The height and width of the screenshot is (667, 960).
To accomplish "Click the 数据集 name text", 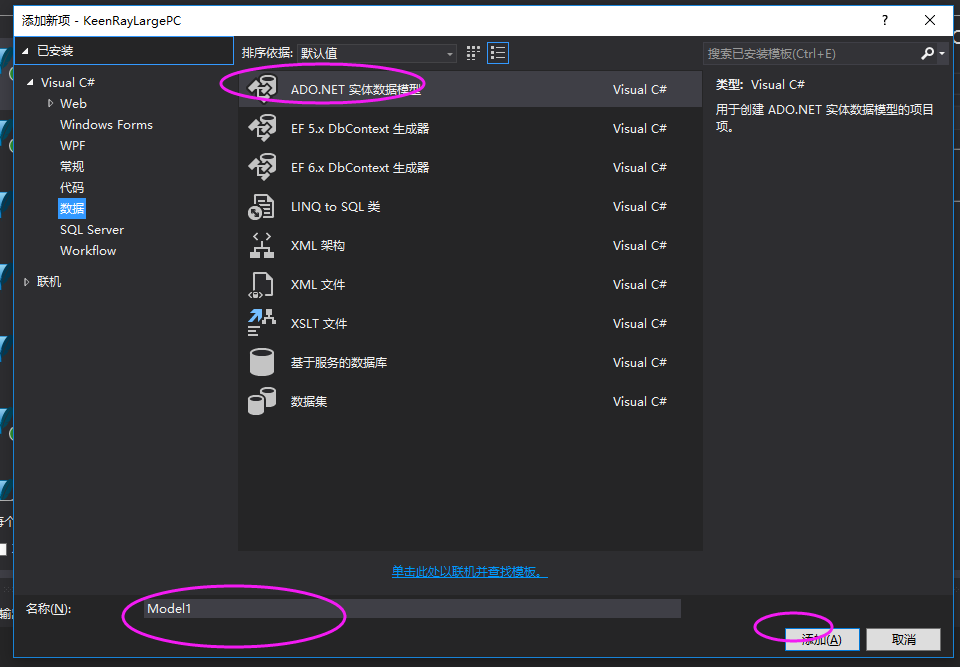I will [309, 402].
